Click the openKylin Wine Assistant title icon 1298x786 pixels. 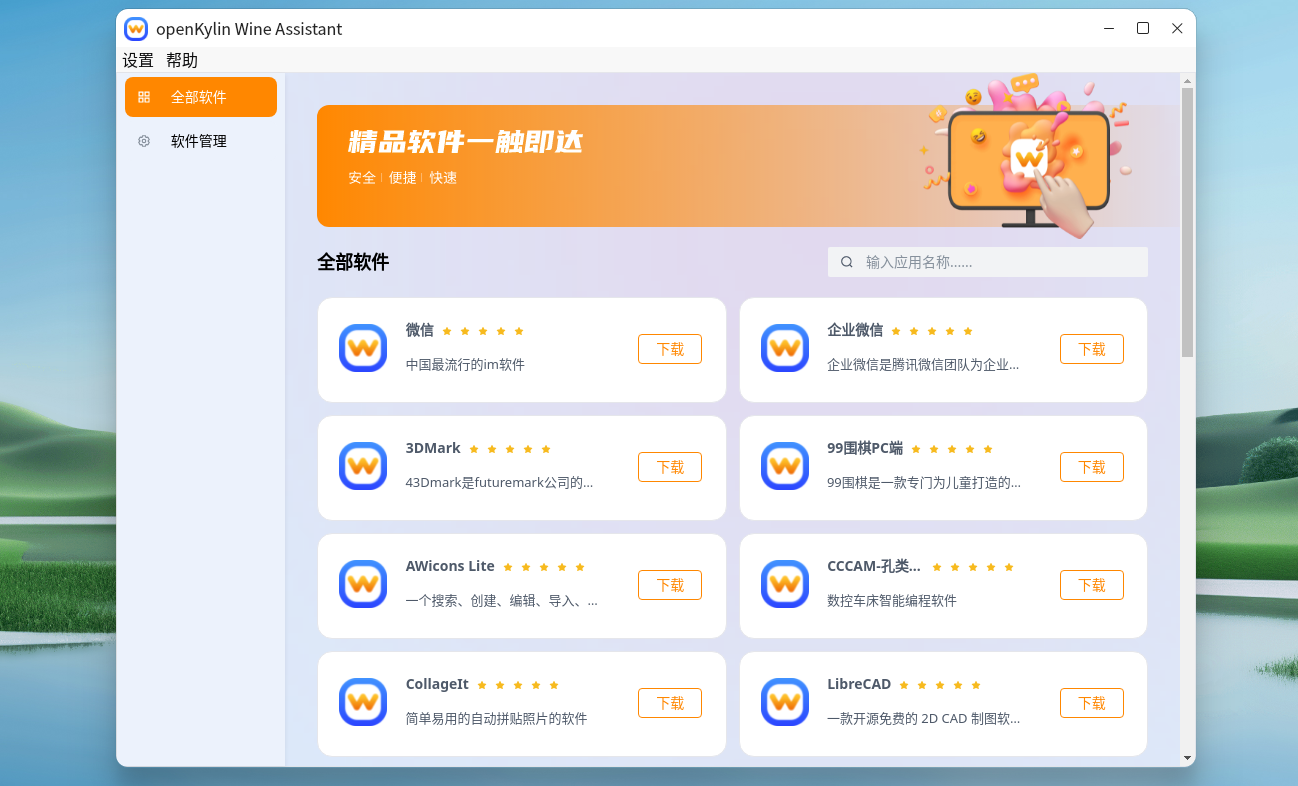[136, 29]
